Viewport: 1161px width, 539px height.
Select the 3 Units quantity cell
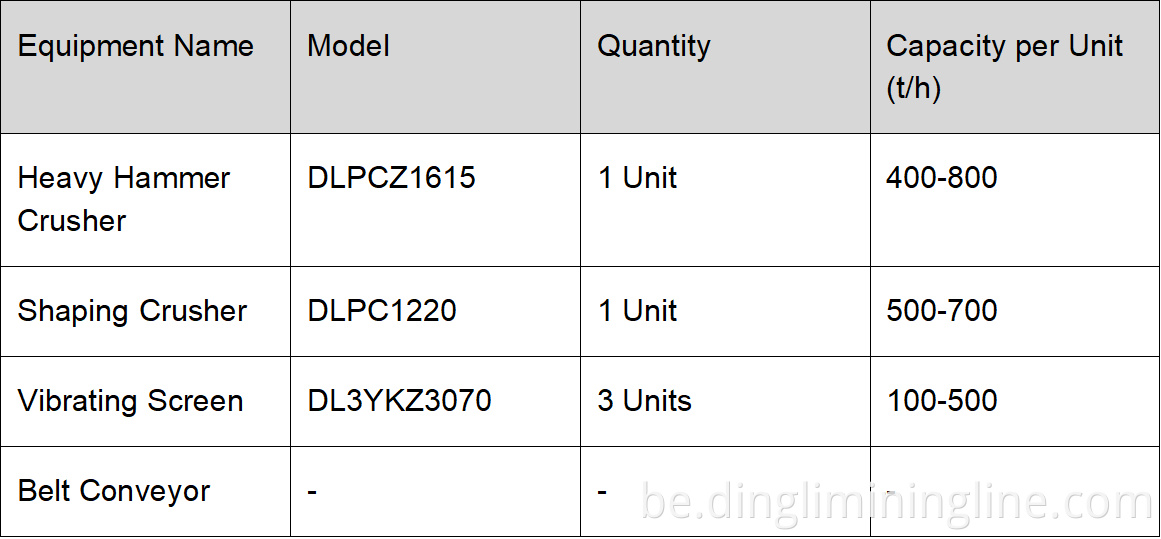click(x=644, y=401)
